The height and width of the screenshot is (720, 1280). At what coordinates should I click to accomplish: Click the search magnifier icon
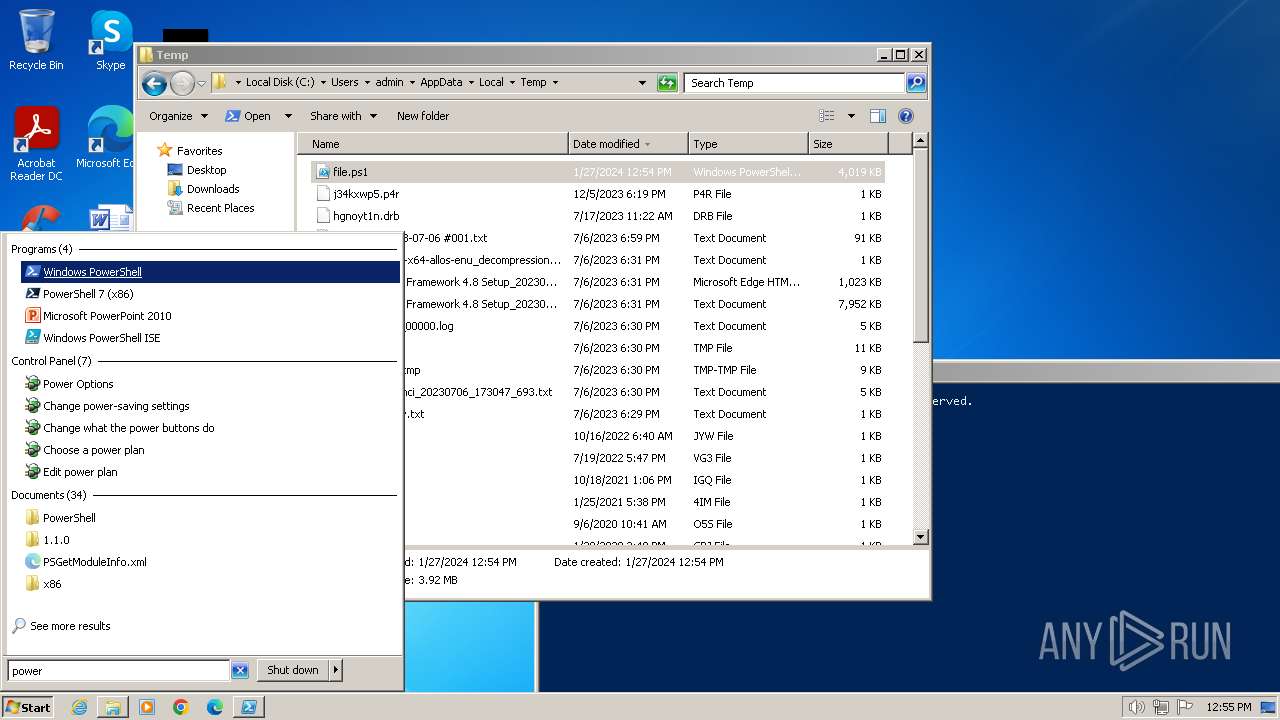click(x=916, y=83)
